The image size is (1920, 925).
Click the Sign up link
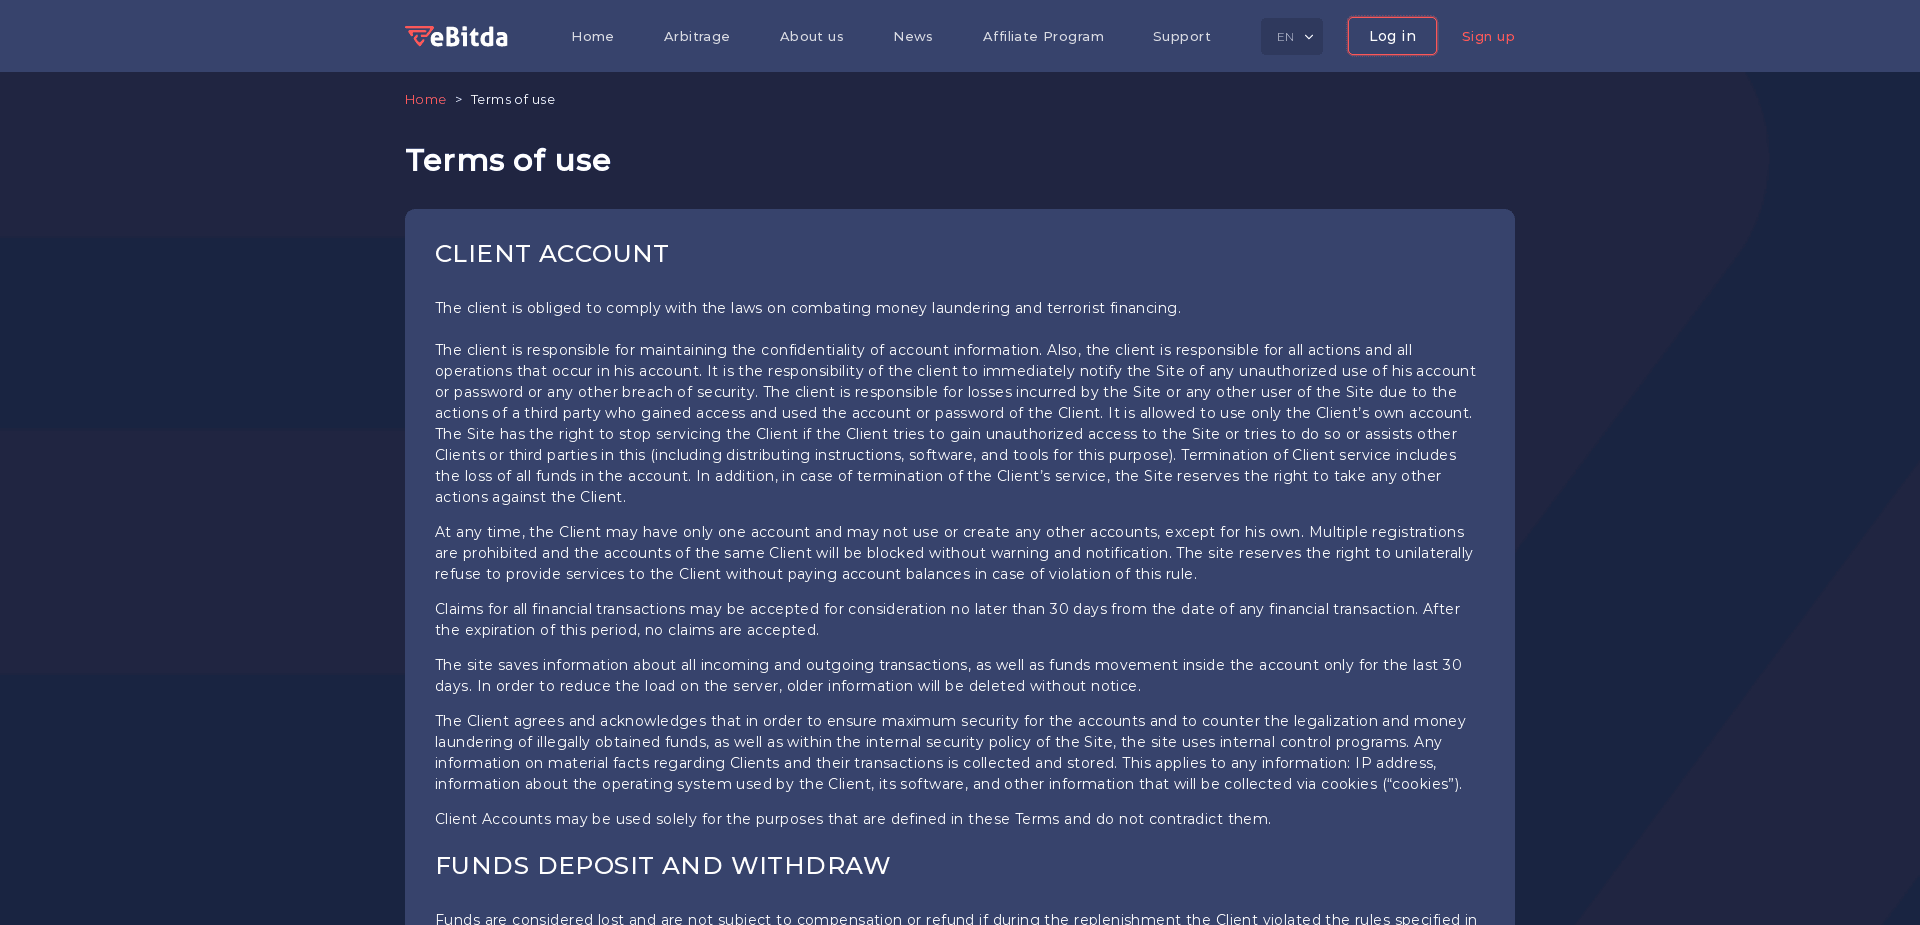1487,36
